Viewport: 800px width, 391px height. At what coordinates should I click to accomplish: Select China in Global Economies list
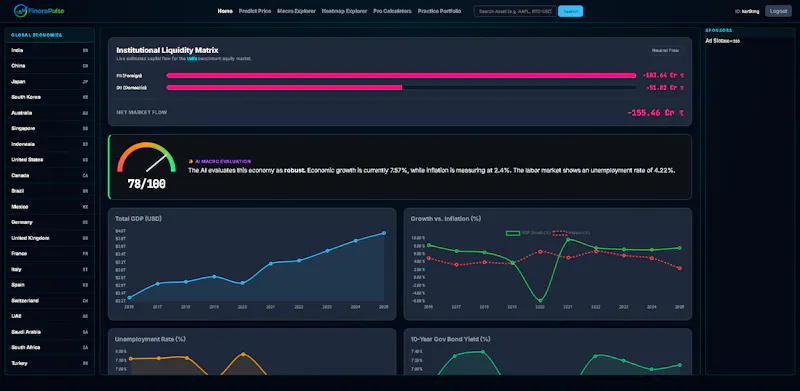49,66
